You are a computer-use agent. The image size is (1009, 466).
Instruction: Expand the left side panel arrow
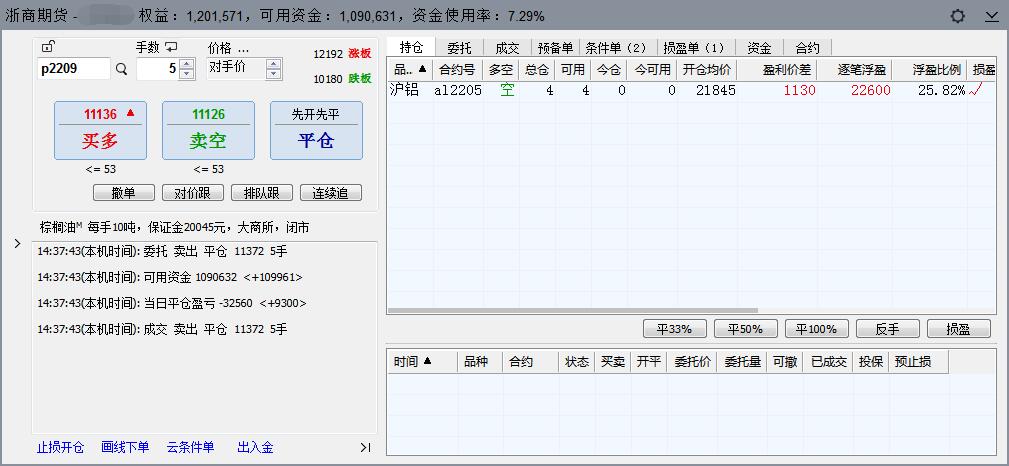[x=16, y=243]
